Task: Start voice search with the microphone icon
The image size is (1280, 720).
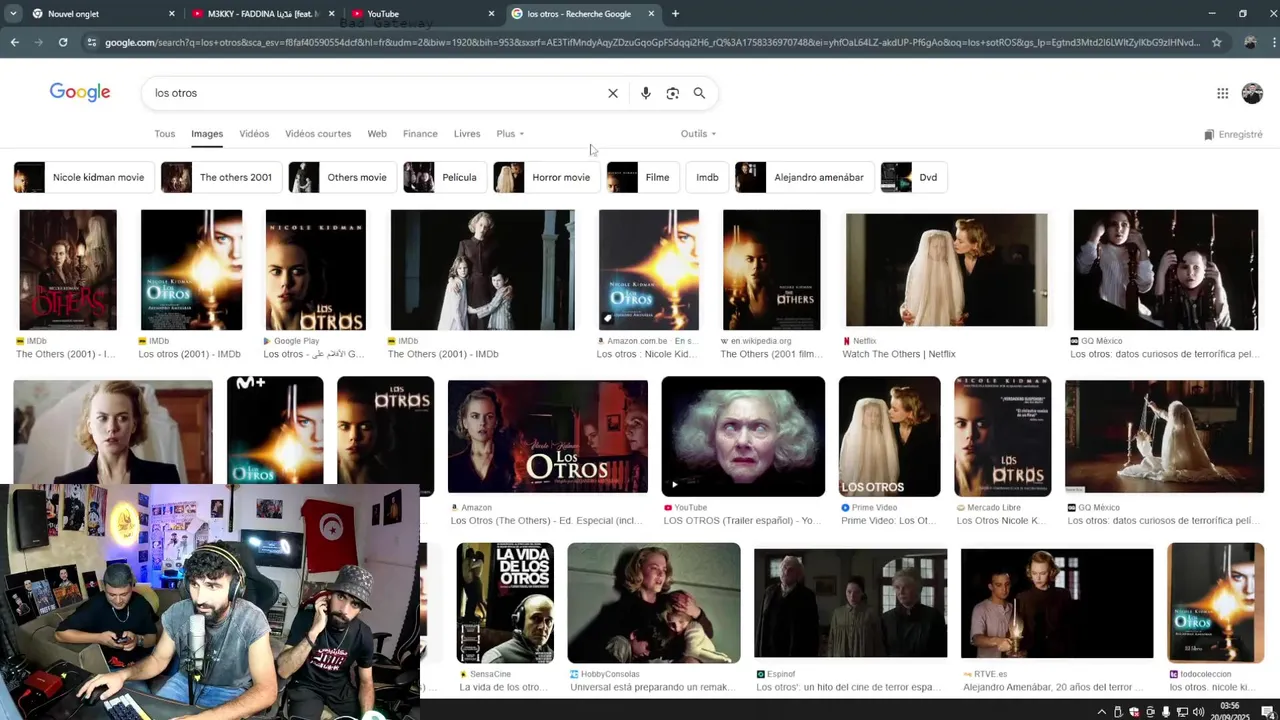Action: point(646,93)
